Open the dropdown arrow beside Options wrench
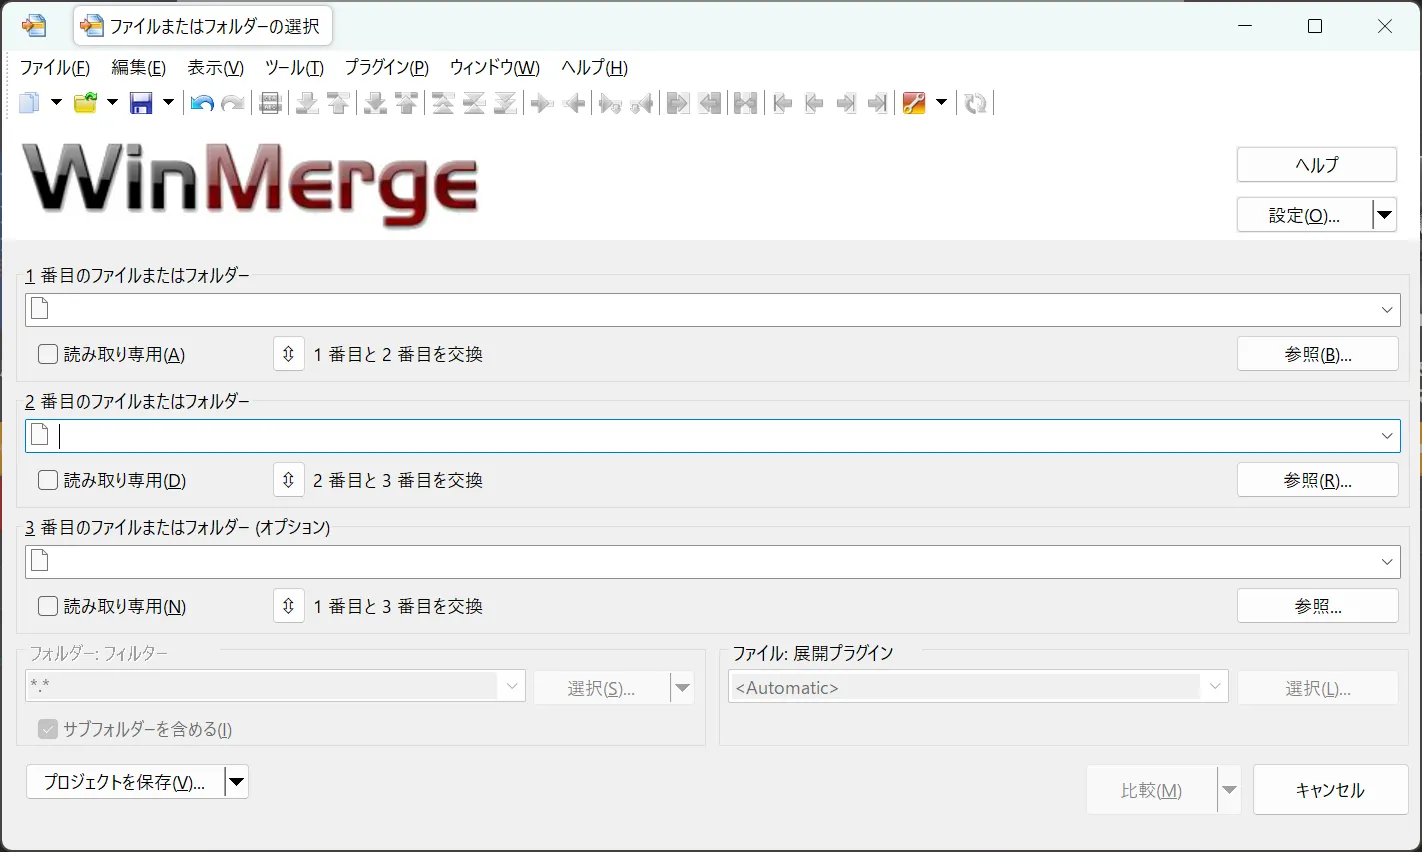This screenshot has width=1422, height=852. [x=941, y=102]
